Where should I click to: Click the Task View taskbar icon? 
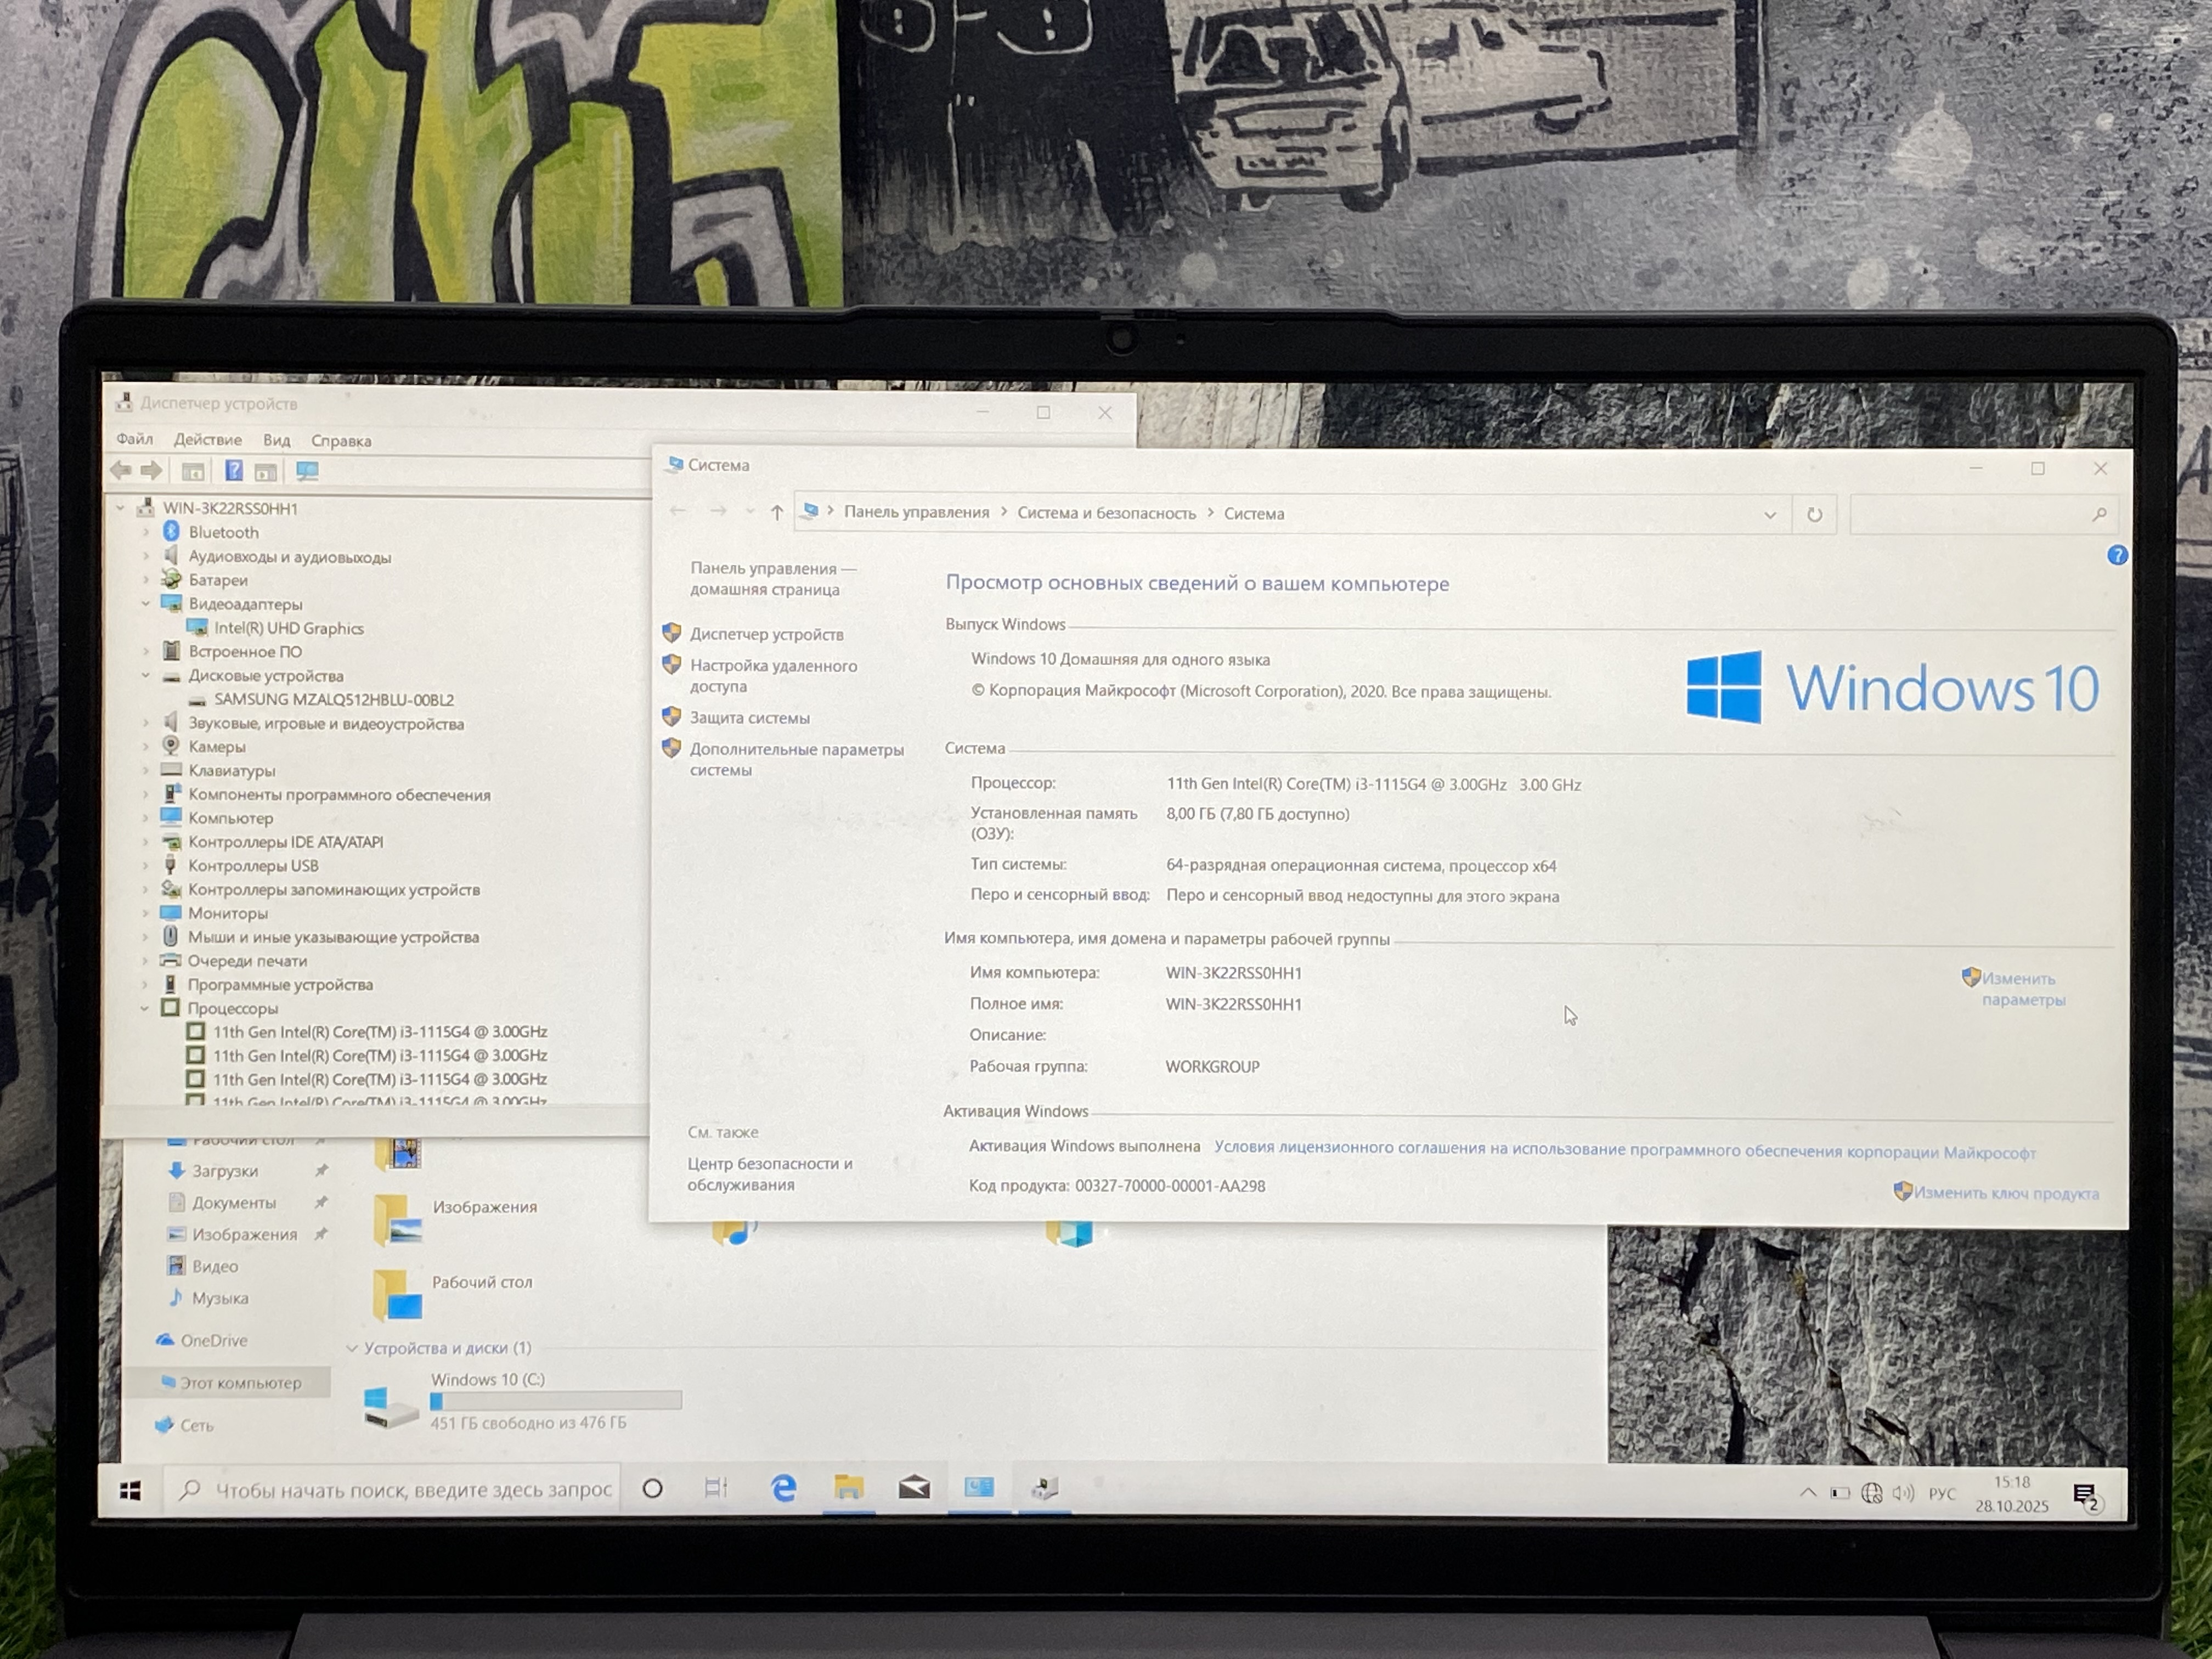coord(716,1489)
